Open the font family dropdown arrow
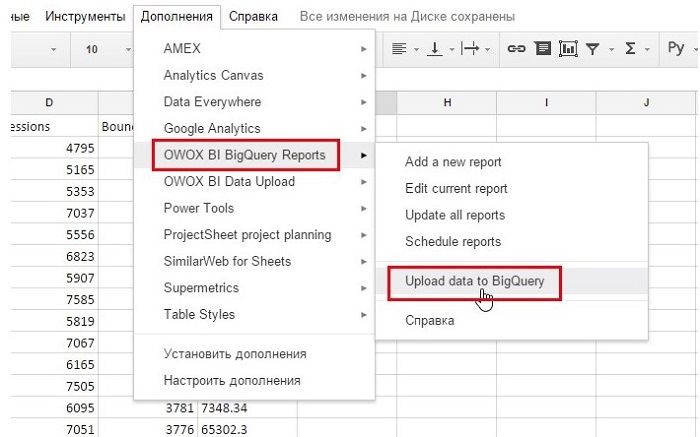Image resolution: width=700 pixels, height=437 pixels. click(54, 49)
